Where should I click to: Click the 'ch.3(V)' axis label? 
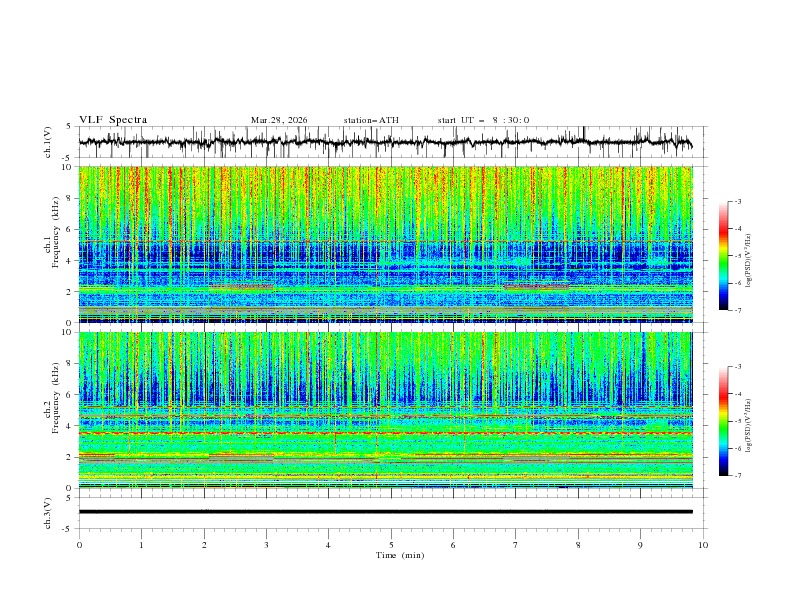(x=48, y=513)
